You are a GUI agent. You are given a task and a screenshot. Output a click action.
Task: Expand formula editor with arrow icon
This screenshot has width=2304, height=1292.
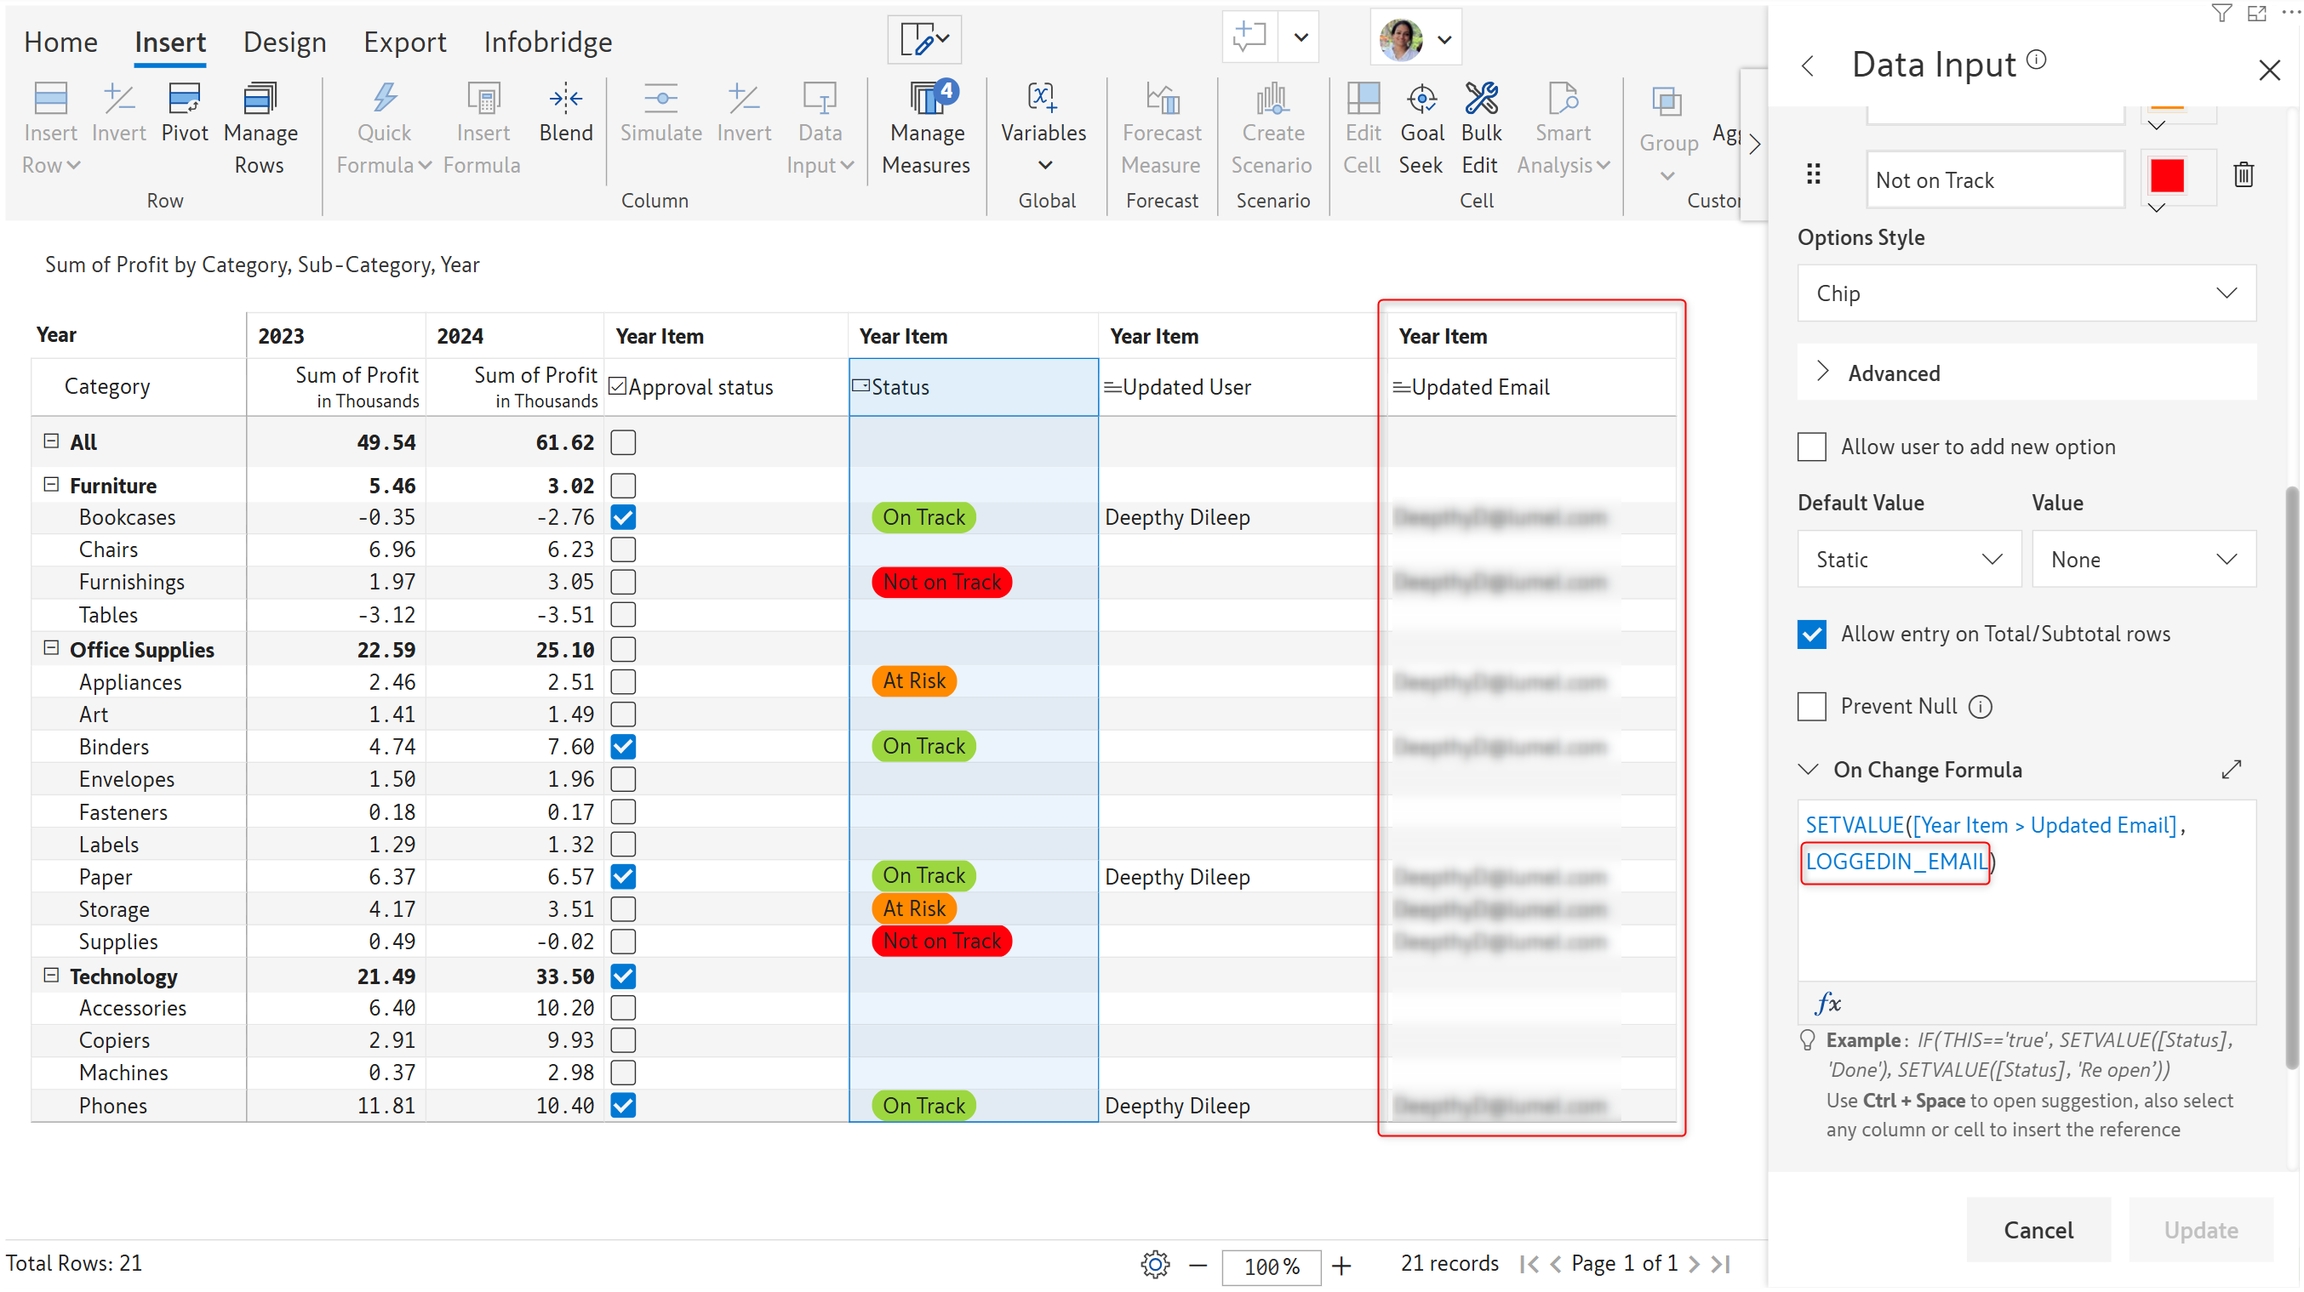tap(2231, 769)
